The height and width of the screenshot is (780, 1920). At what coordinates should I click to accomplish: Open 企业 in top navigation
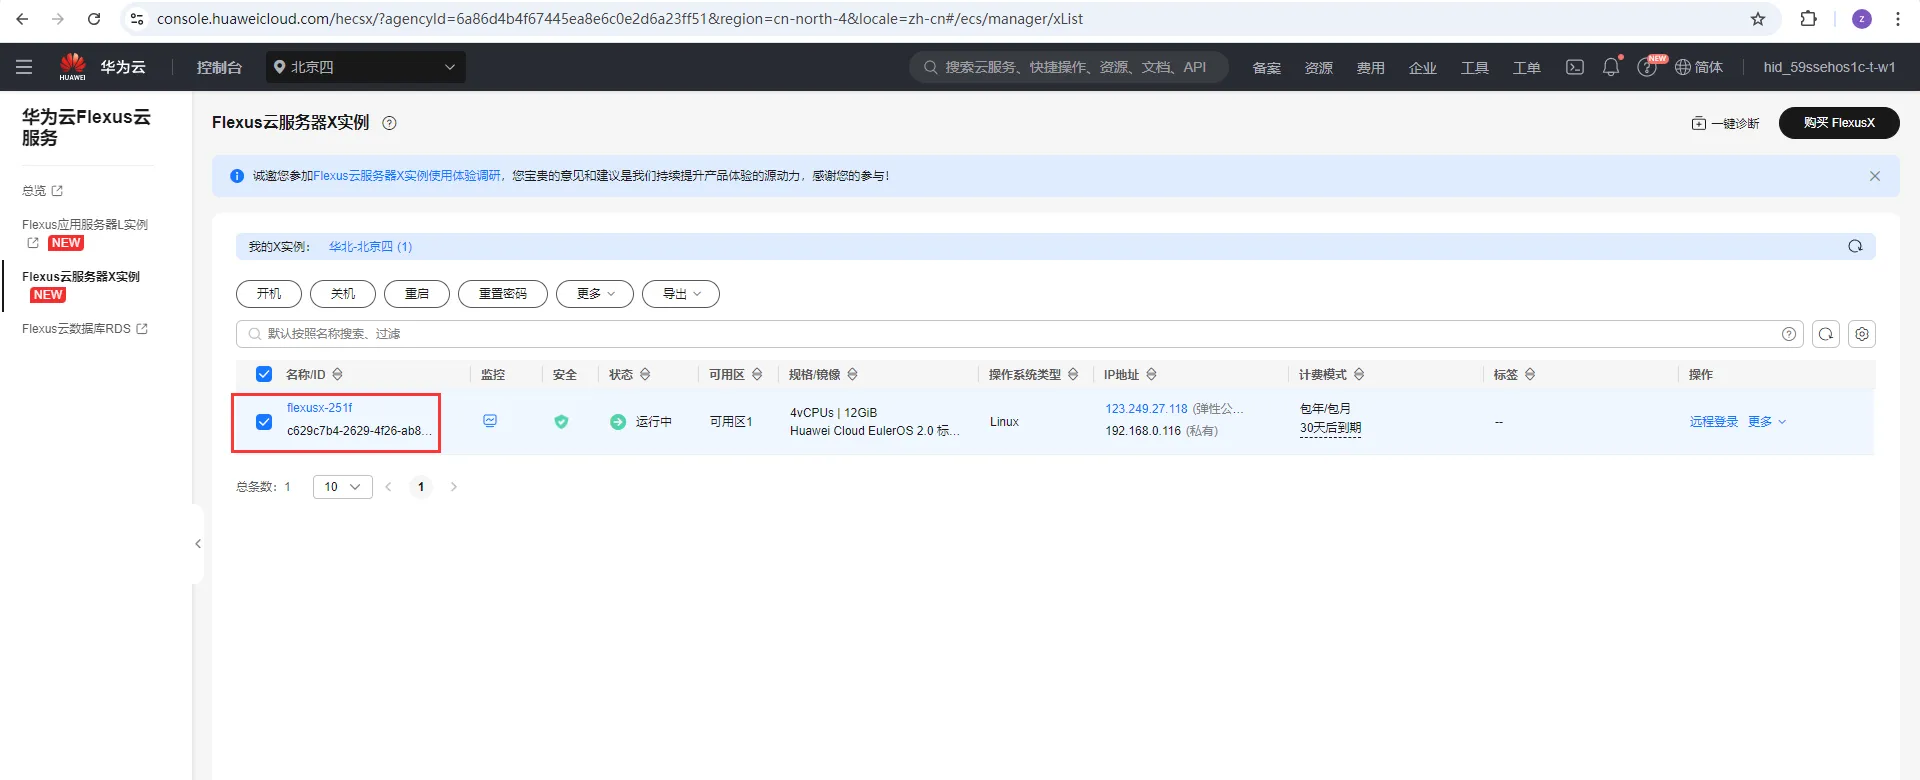click(x=1423, y=67)
